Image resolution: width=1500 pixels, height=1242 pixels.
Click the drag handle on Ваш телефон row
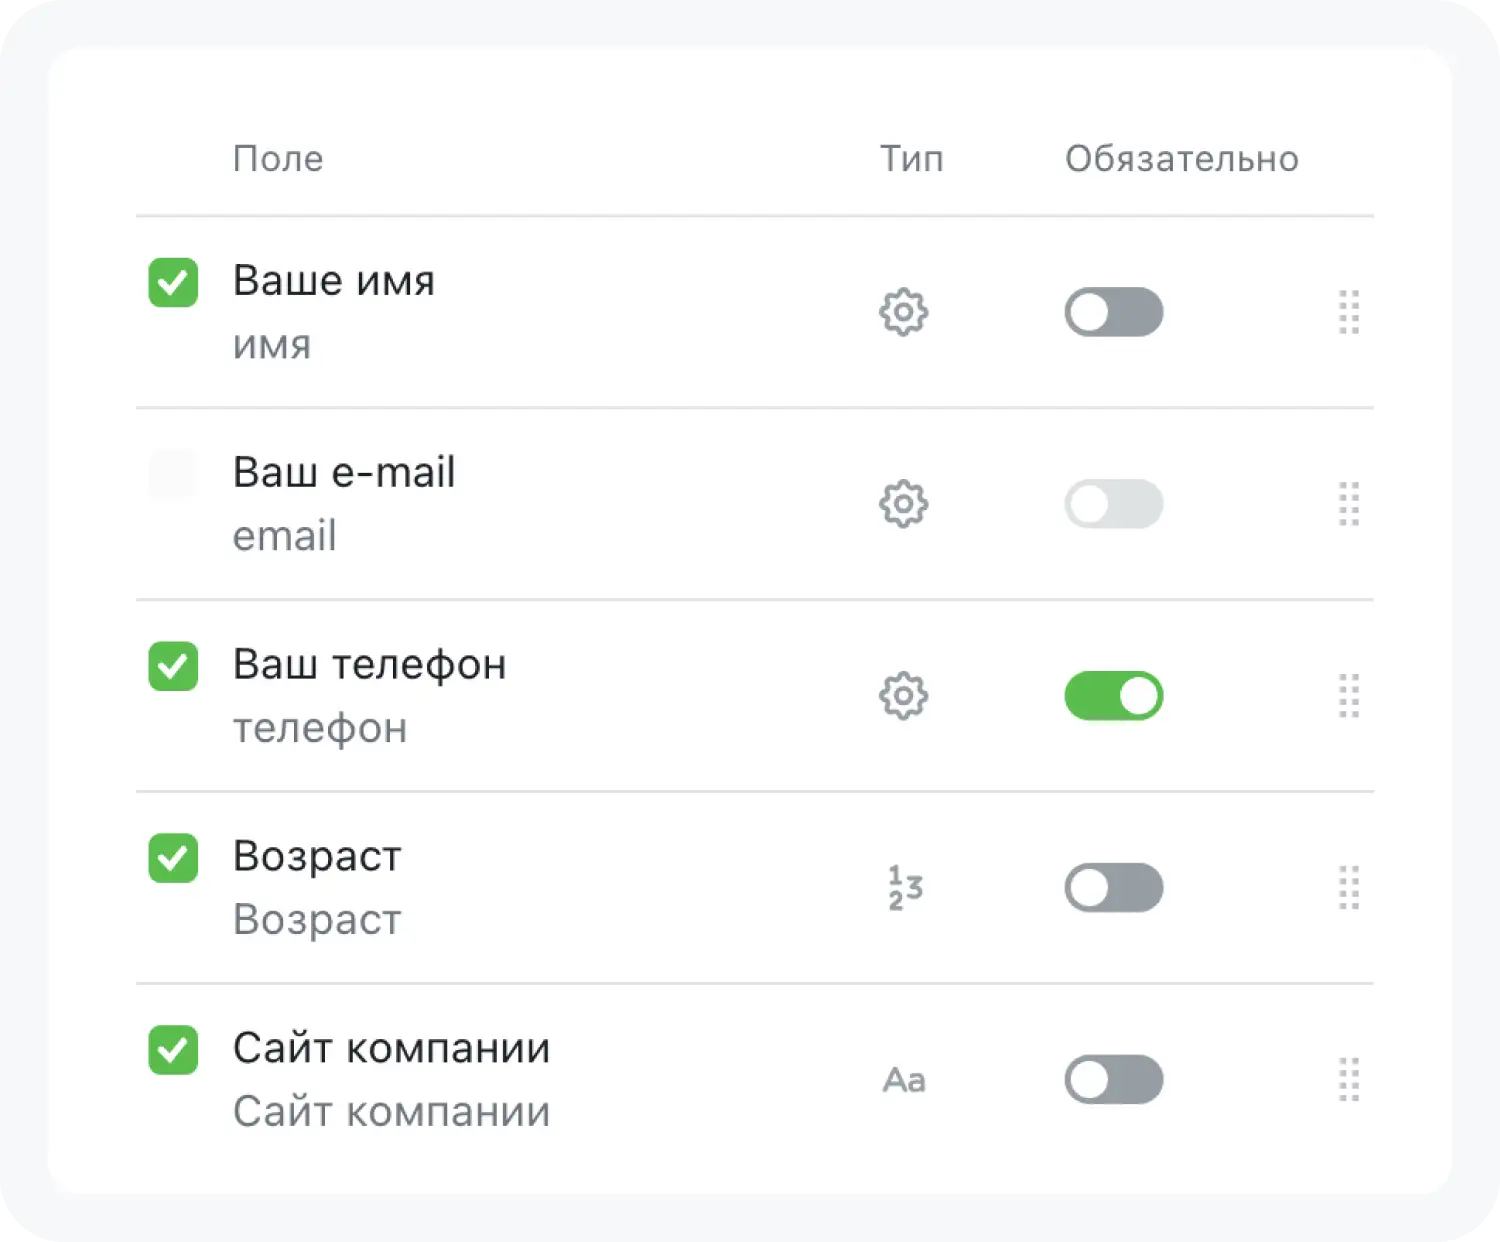(1349, 696)
